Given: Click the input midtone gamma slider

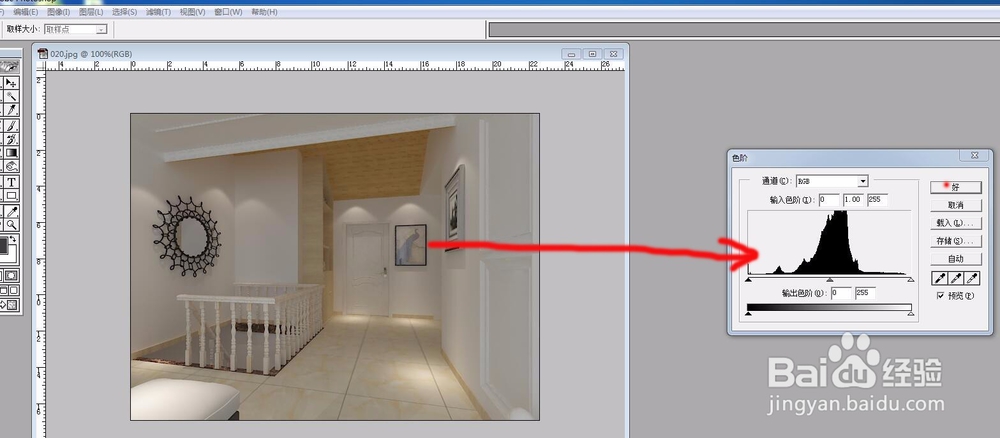Looking at the screenshot, I should click(830, 279).
